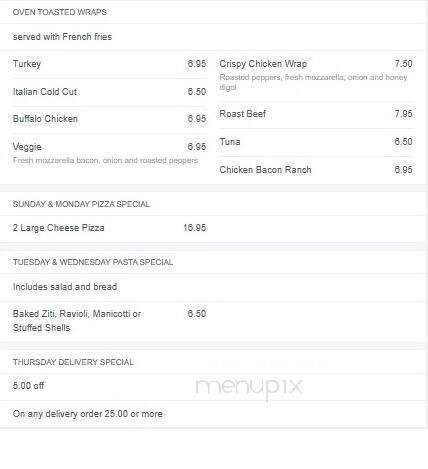
Task: Select the 5.00 off delivery offer
Action: click(28, 386)
